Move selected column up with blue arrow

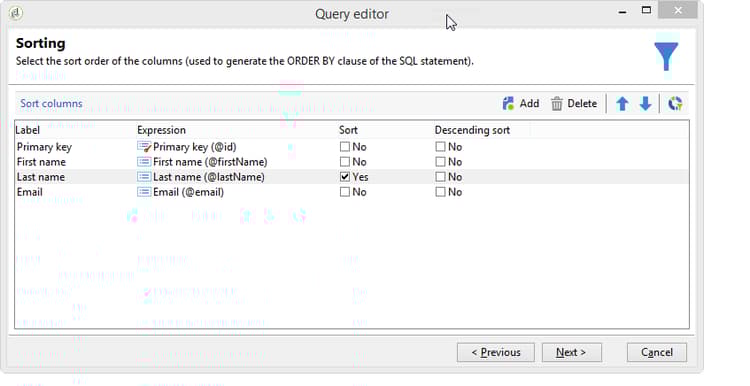click(x=622, y=104)
